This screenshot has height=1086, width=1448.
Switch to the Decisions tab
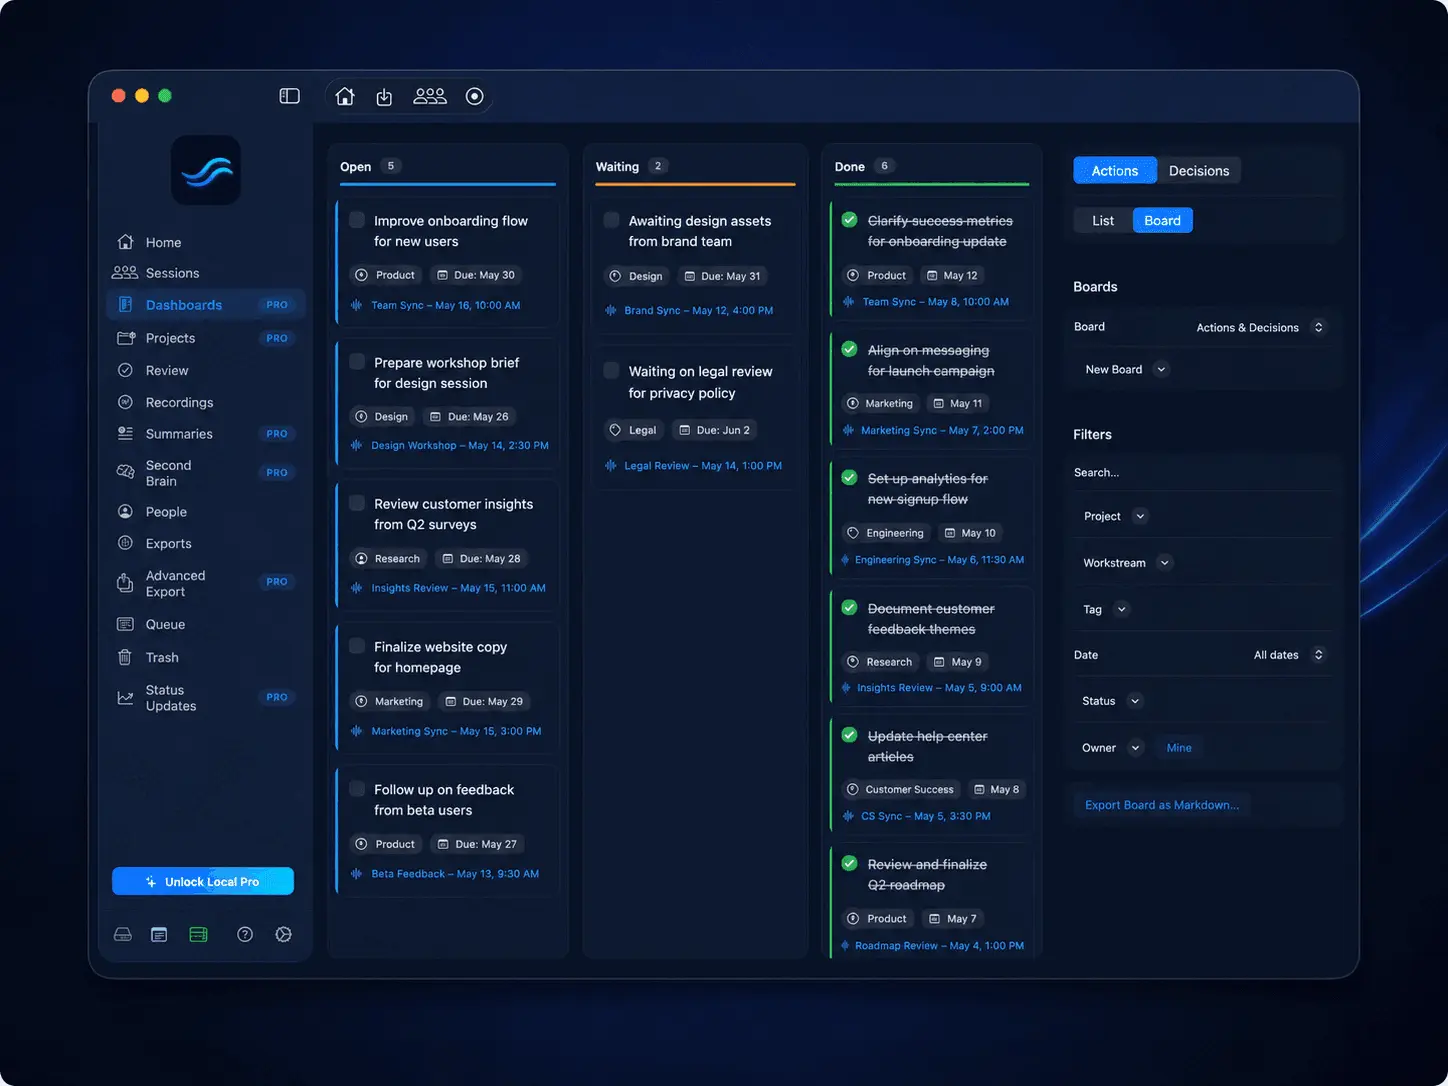pos(1199,171)
